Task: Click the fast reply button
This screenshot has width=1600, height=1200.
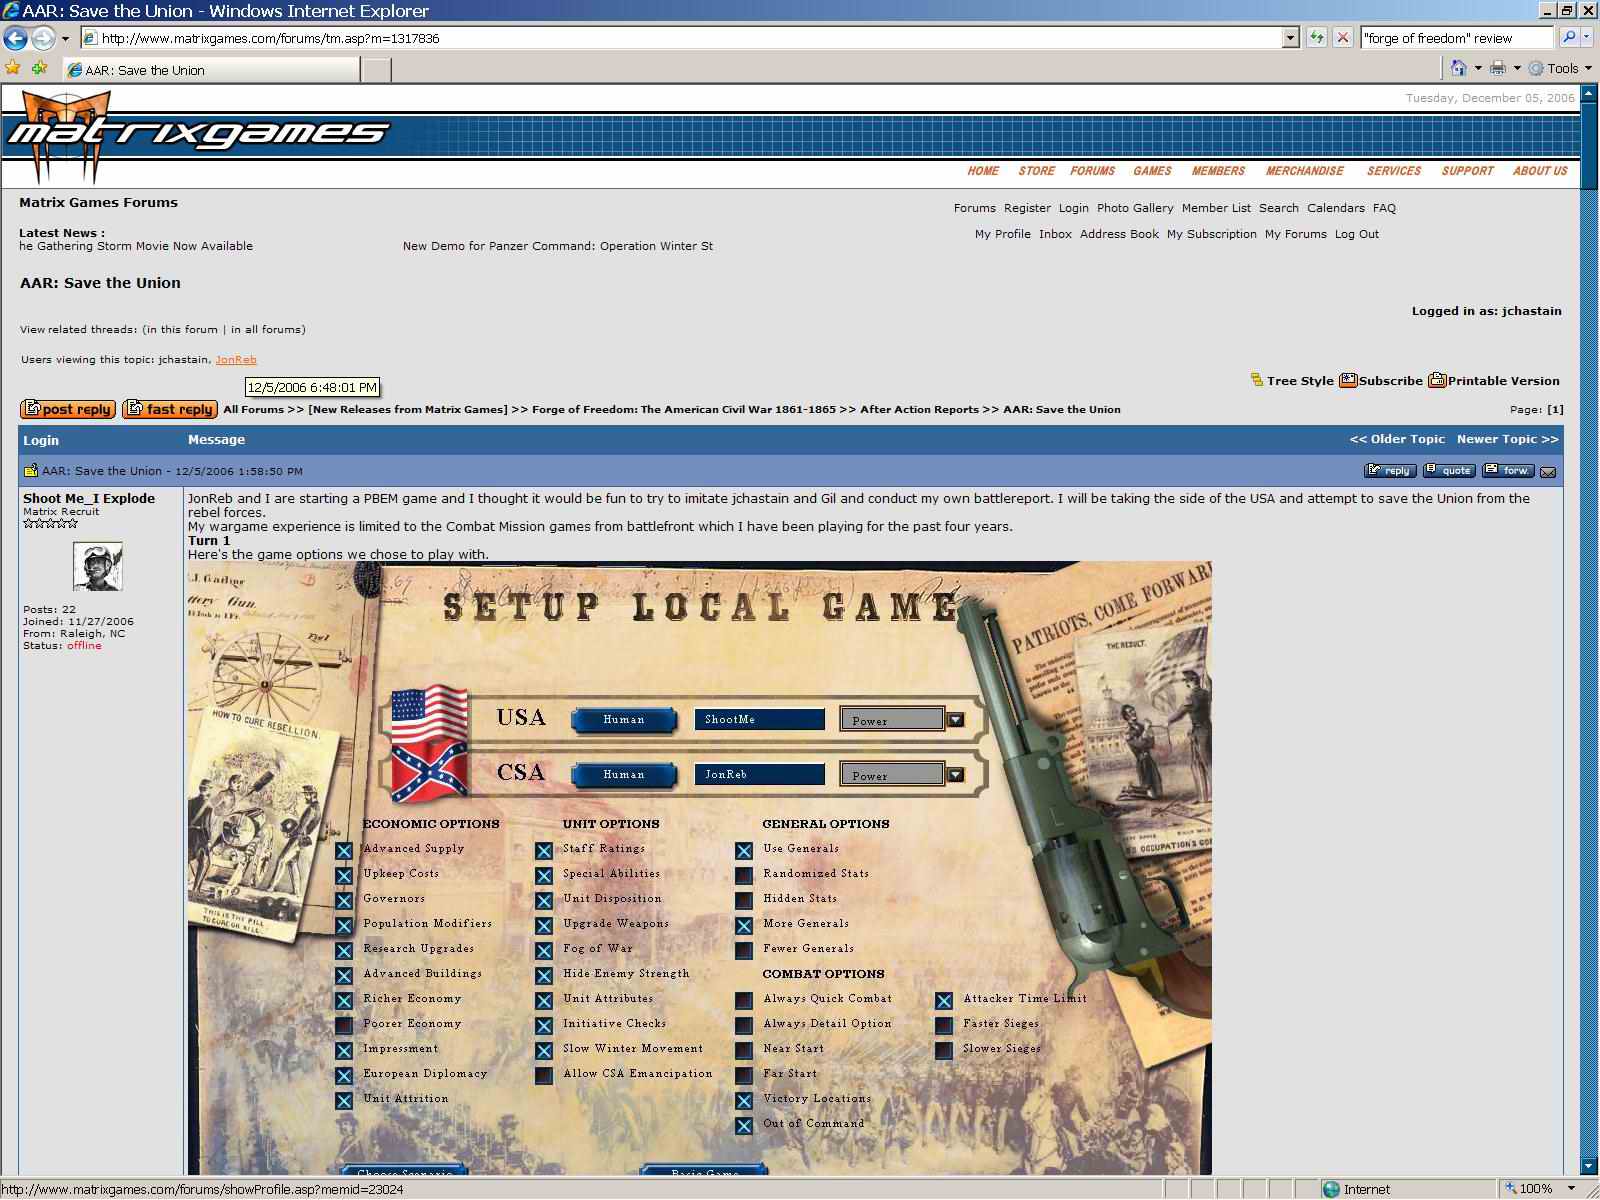Action: coord(170,409)
